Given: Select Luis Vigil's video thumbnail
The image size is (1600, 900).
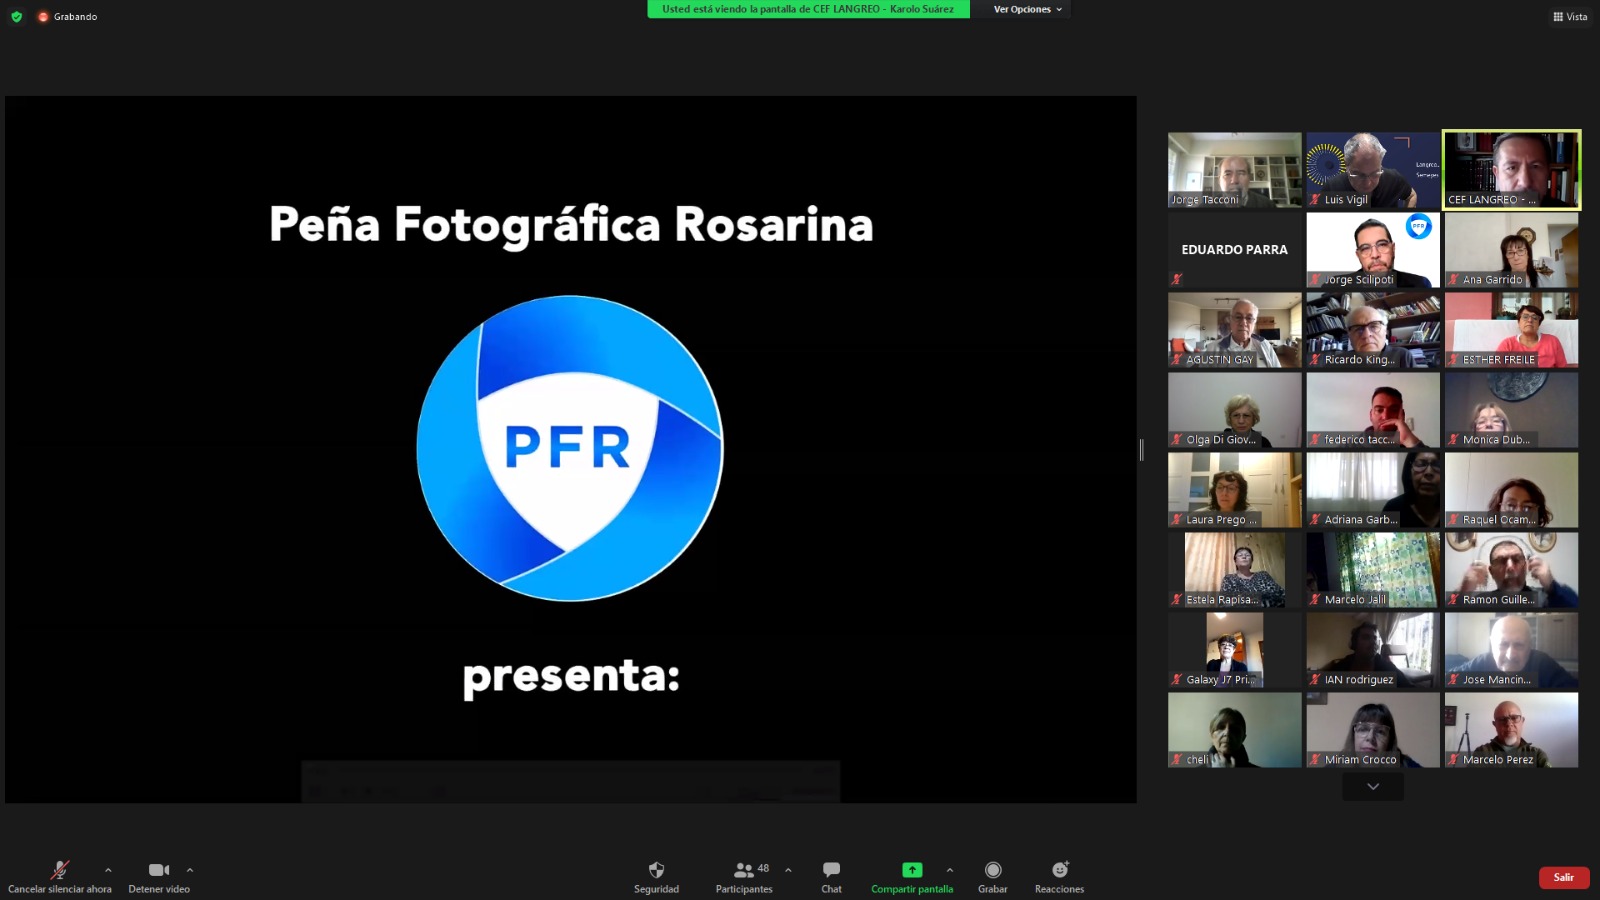Looking at the screenshot, I should pyautogui.click(x=1373, y=170).
